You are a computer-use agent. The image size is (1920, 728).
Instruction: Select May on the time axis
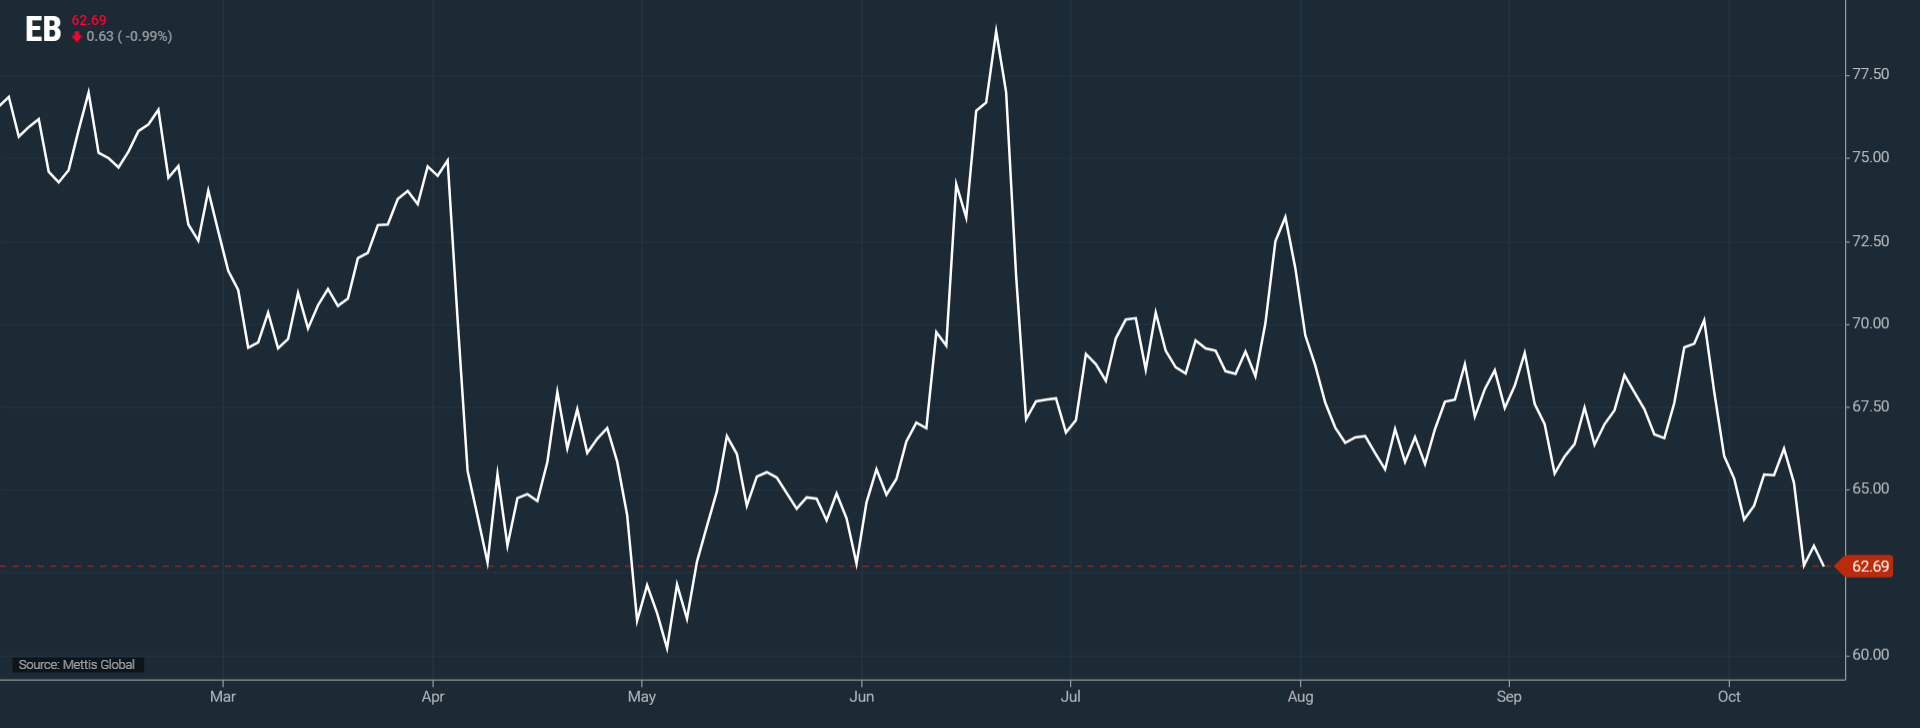pyautogui.click(x=641, y=697)
